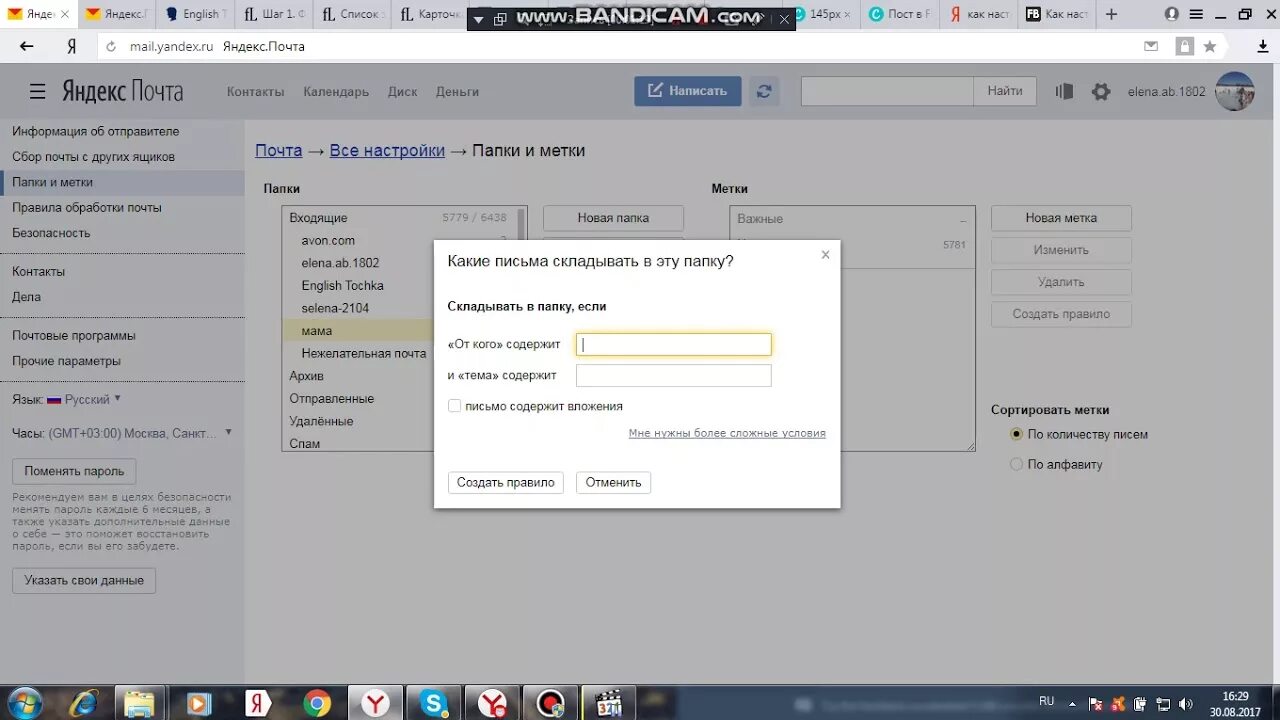Viewport: 1280px width, 720px height.
Task: Click the Новая папка button
Action: pyautogui.click(x=613, y=218)
